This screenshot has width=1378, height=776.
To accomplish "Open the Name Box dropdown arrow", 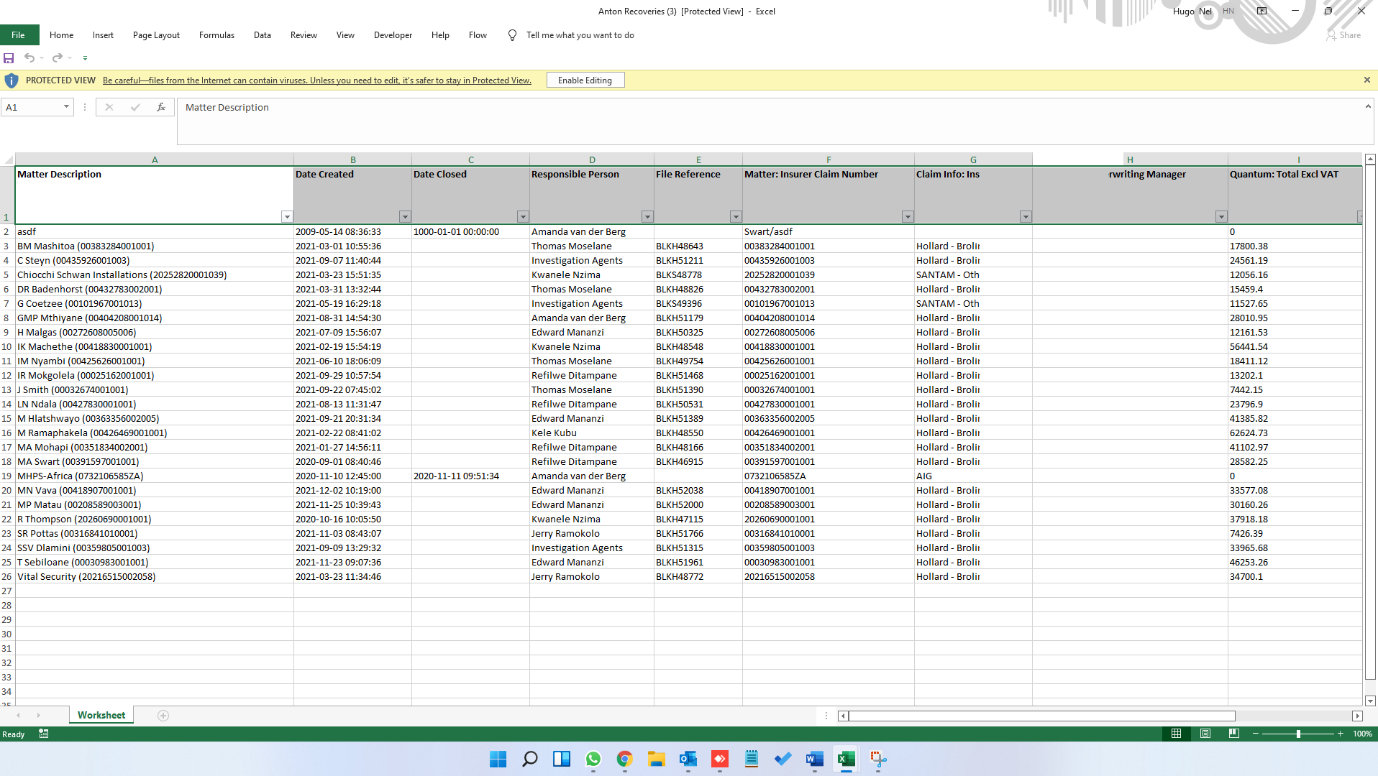I will point(66,107).
